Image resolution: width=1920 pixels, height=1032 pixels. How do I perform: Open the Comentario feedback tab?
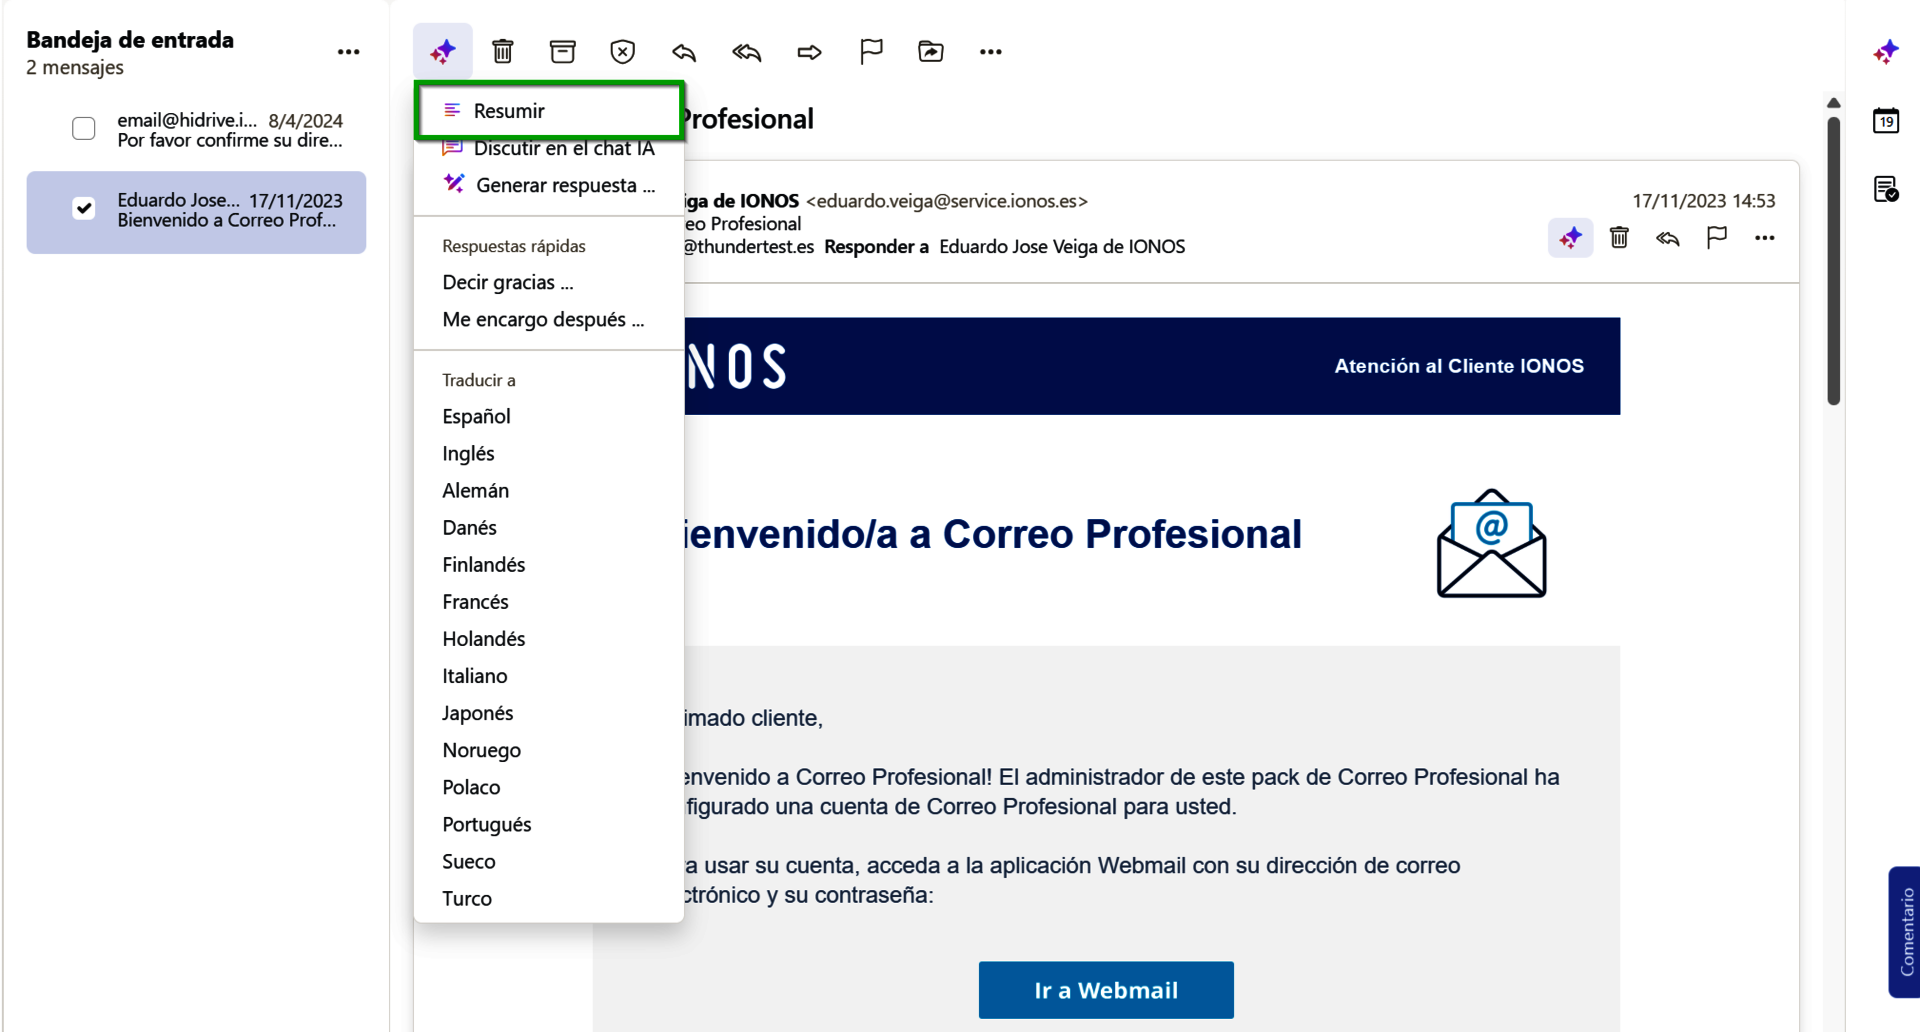coord(1905,932)
